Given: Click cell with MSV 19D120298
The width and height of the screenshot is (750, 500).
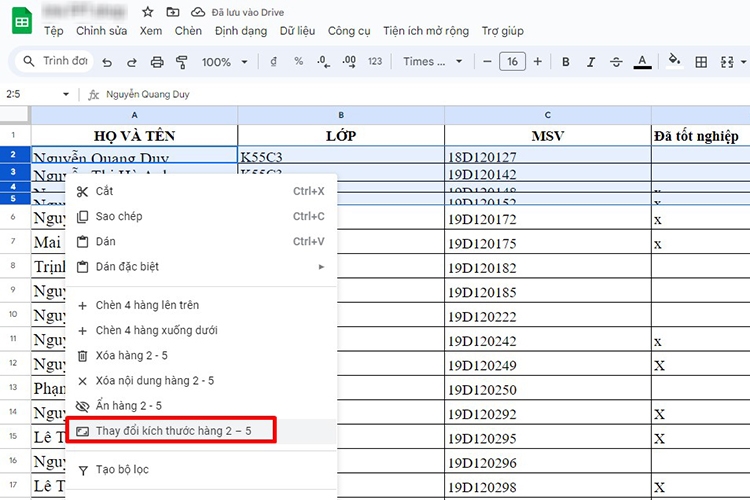Looking at the screenshot, I should pos(548,486).
